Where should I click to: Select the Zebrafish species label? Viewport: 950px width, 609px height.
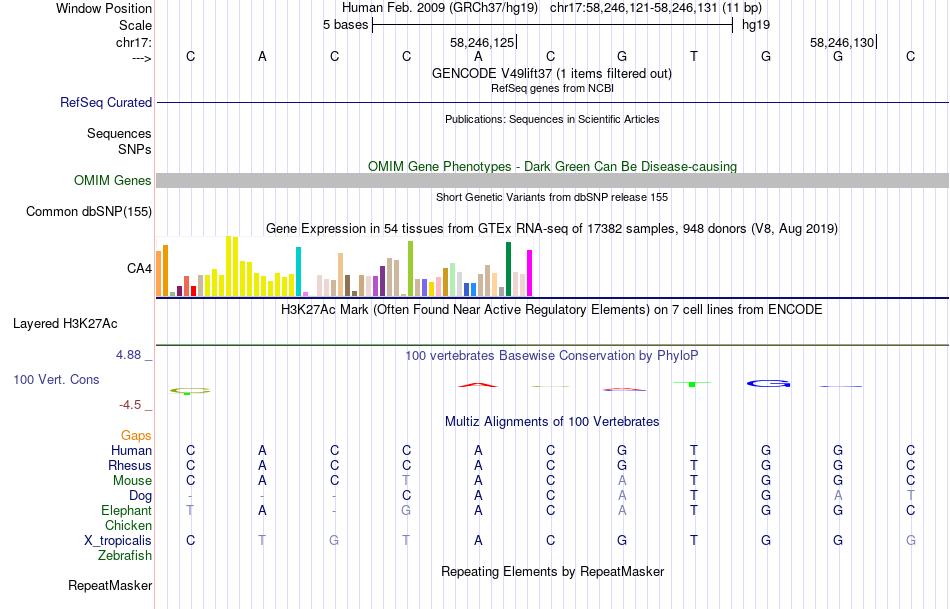[x=125, y=555]
